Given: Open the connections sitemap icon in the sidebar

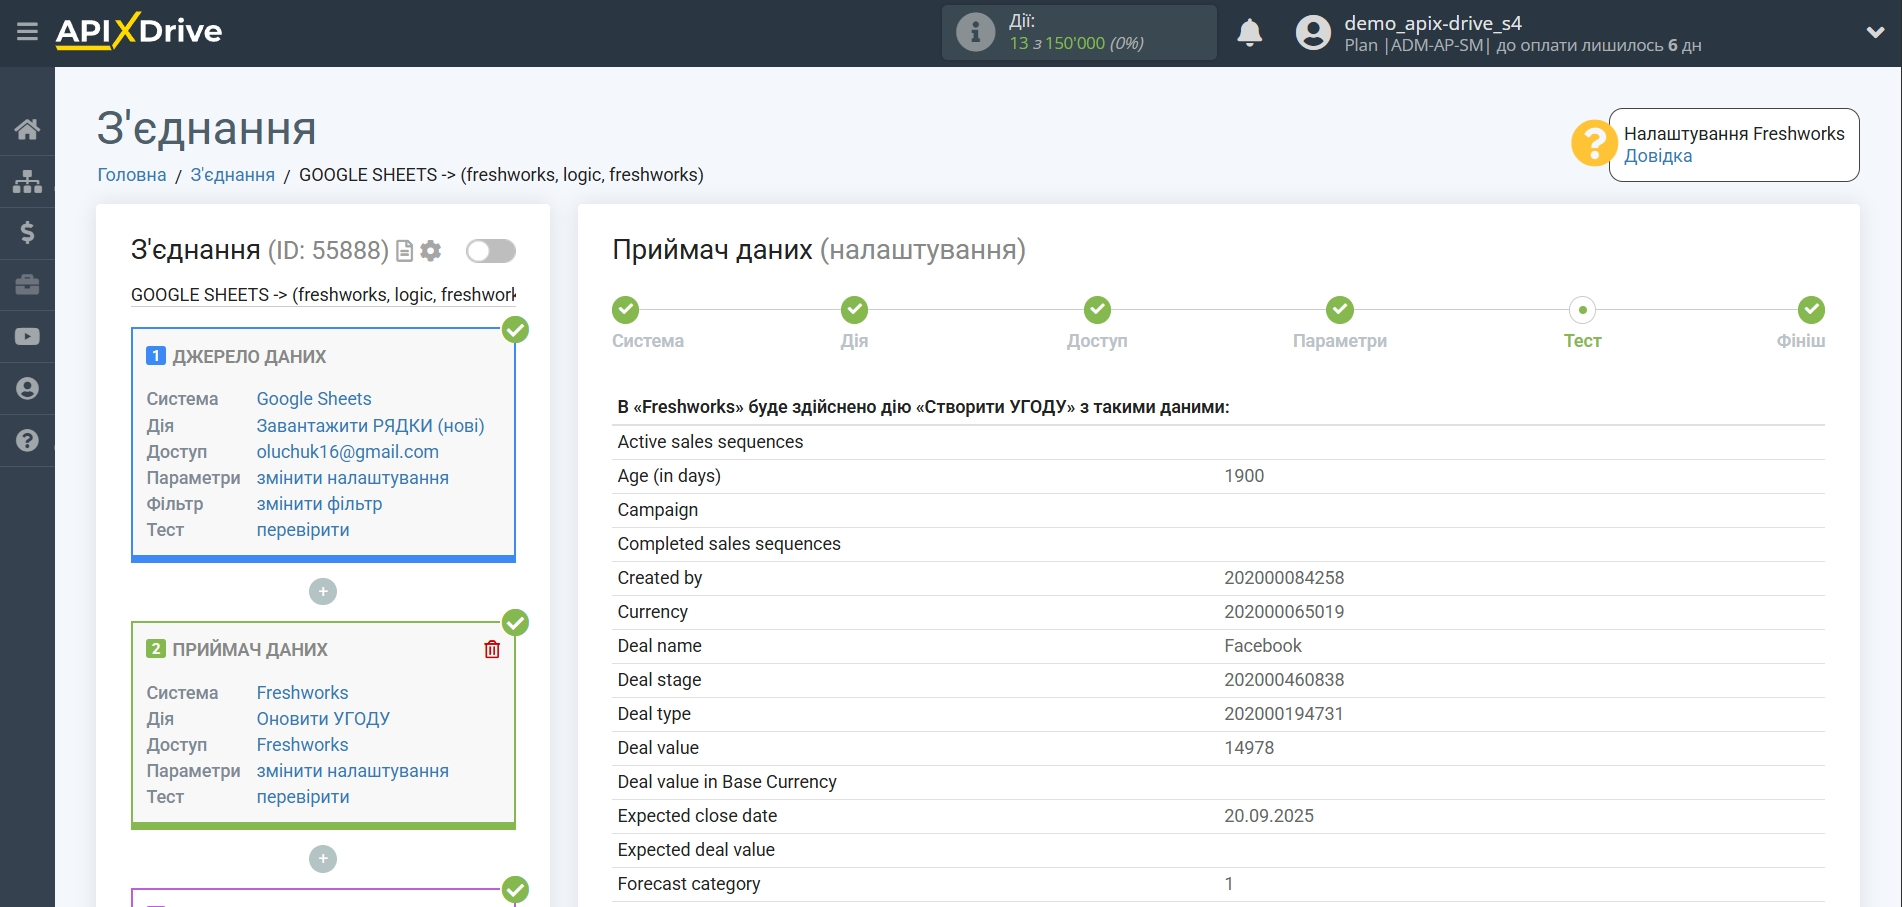Looking at the screenshot, I should [27, 181].
